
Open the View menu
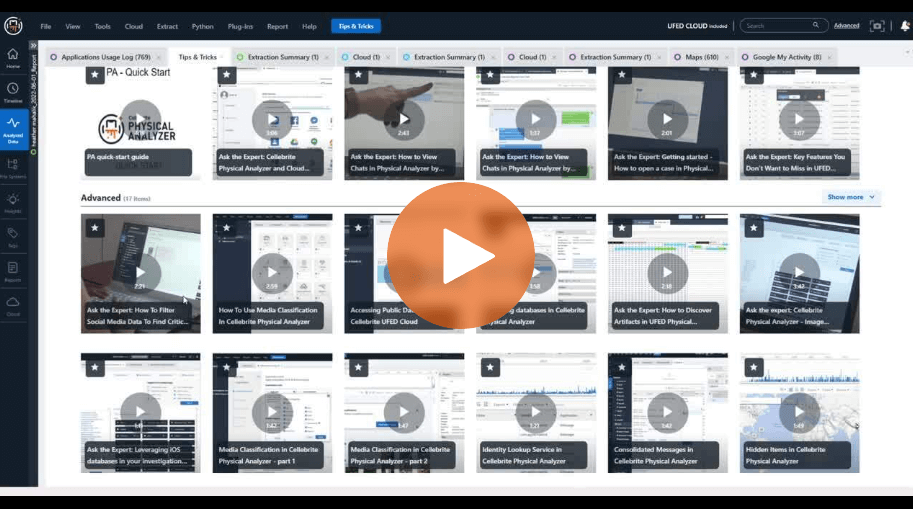[73, 26]
